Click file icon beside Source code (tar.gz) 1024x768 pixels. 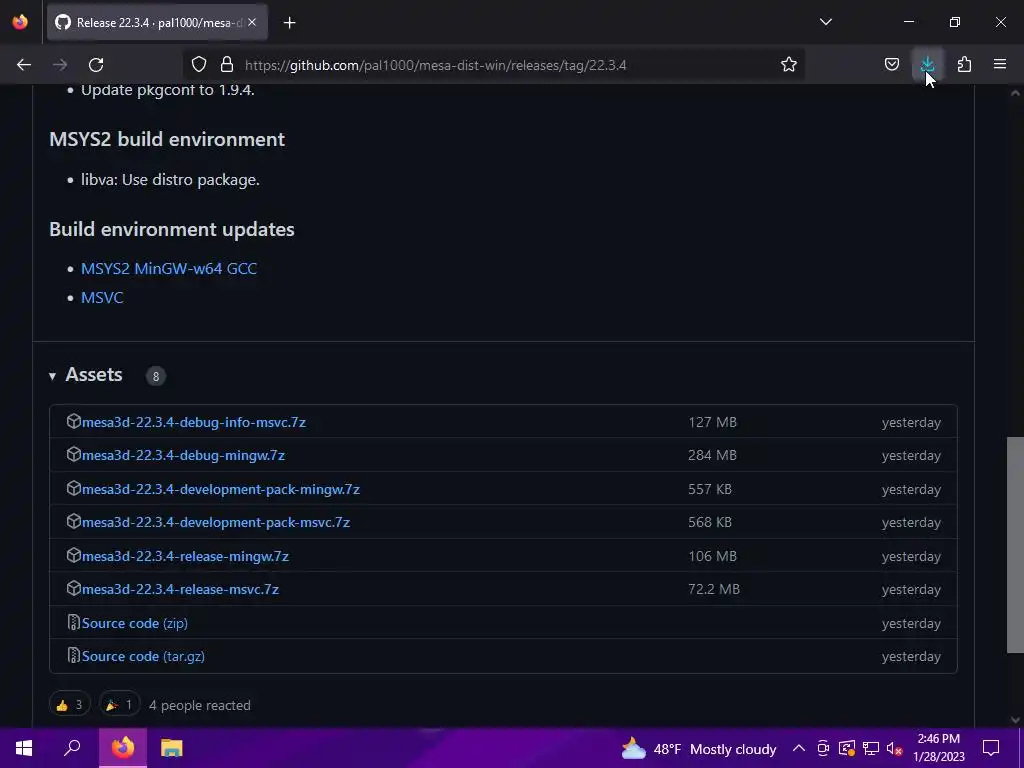73,656
